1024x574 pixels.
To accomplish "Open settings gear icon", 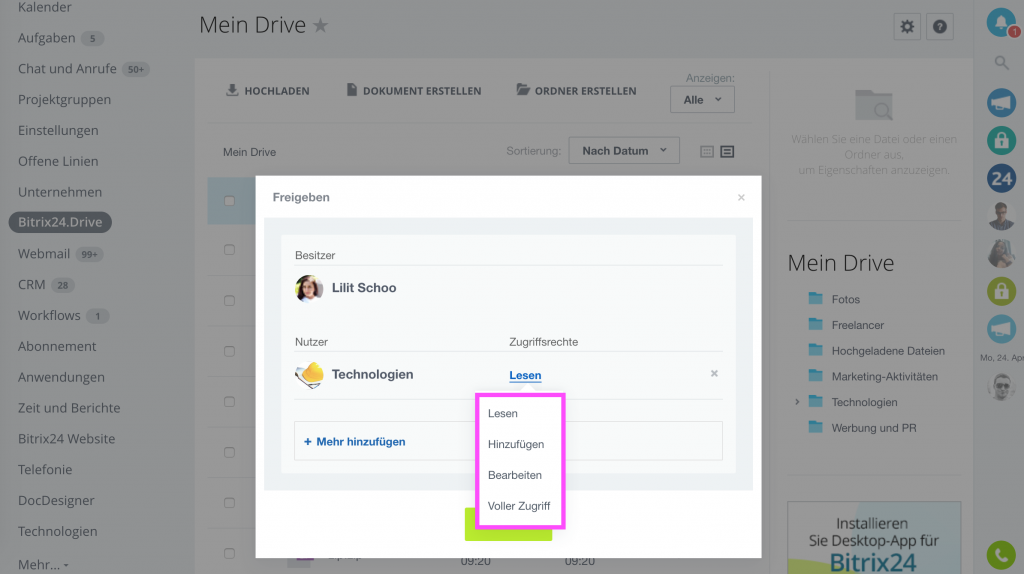I will click(x=907, y=27).
